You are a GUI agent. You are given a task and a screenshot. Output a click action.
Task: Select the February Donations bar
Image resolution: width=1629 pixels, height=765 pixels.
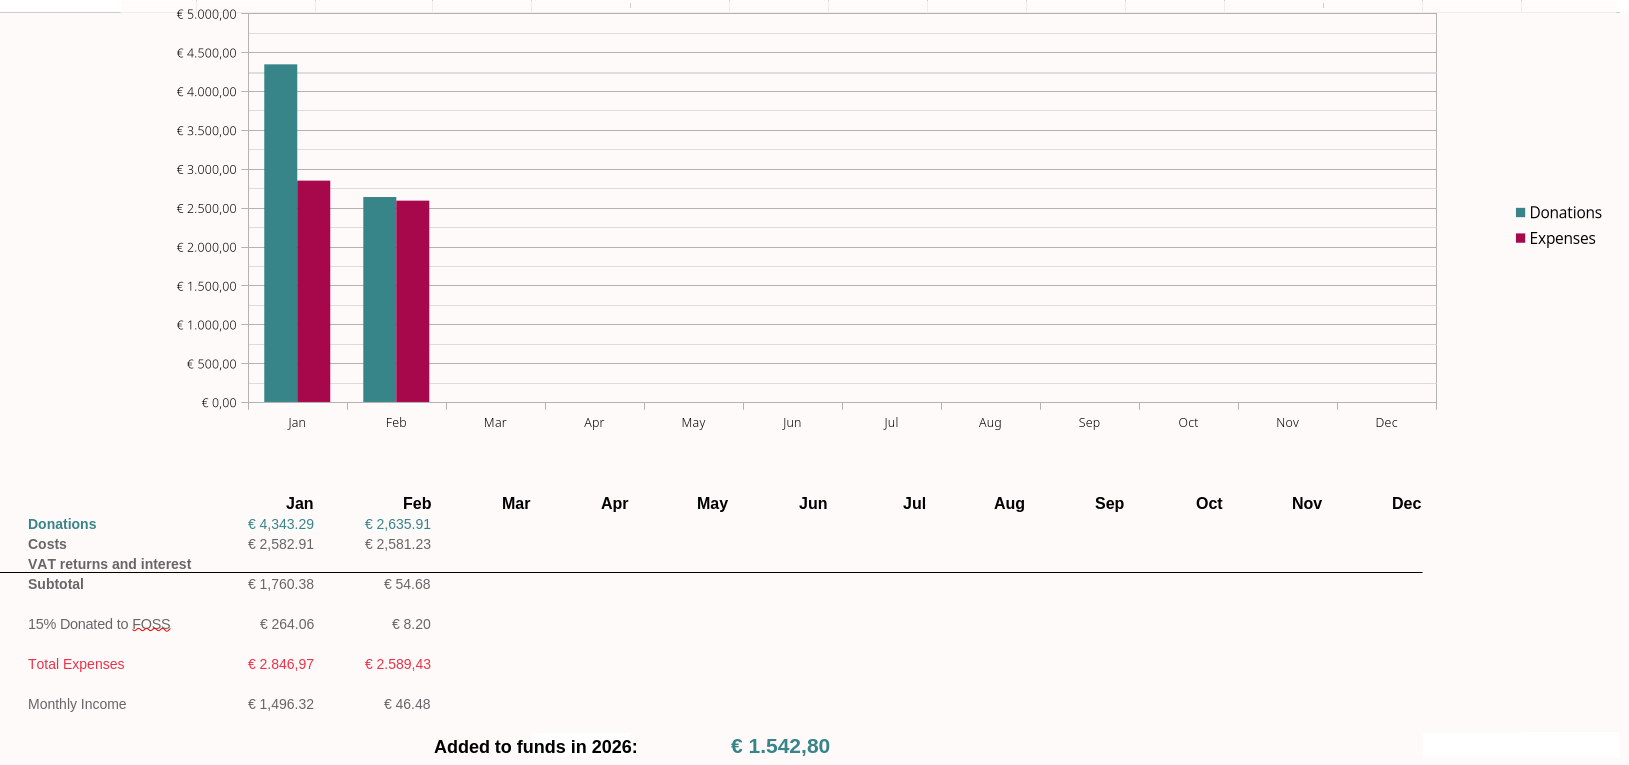pos(379,299)
